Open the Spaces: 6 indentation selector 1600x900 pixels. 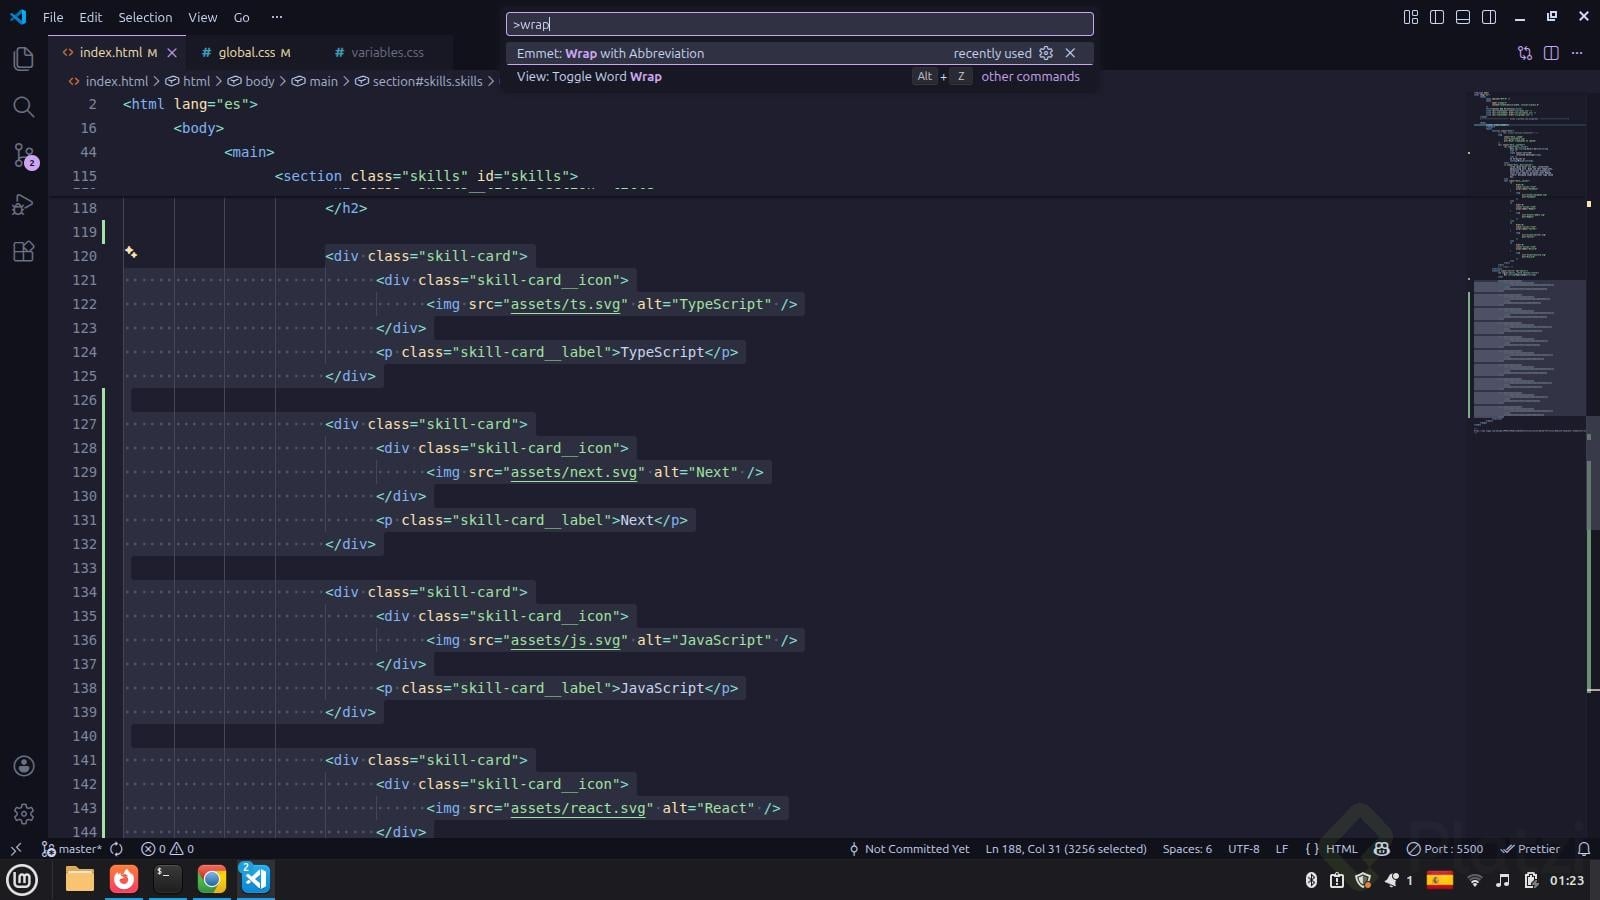[1187, 849]
